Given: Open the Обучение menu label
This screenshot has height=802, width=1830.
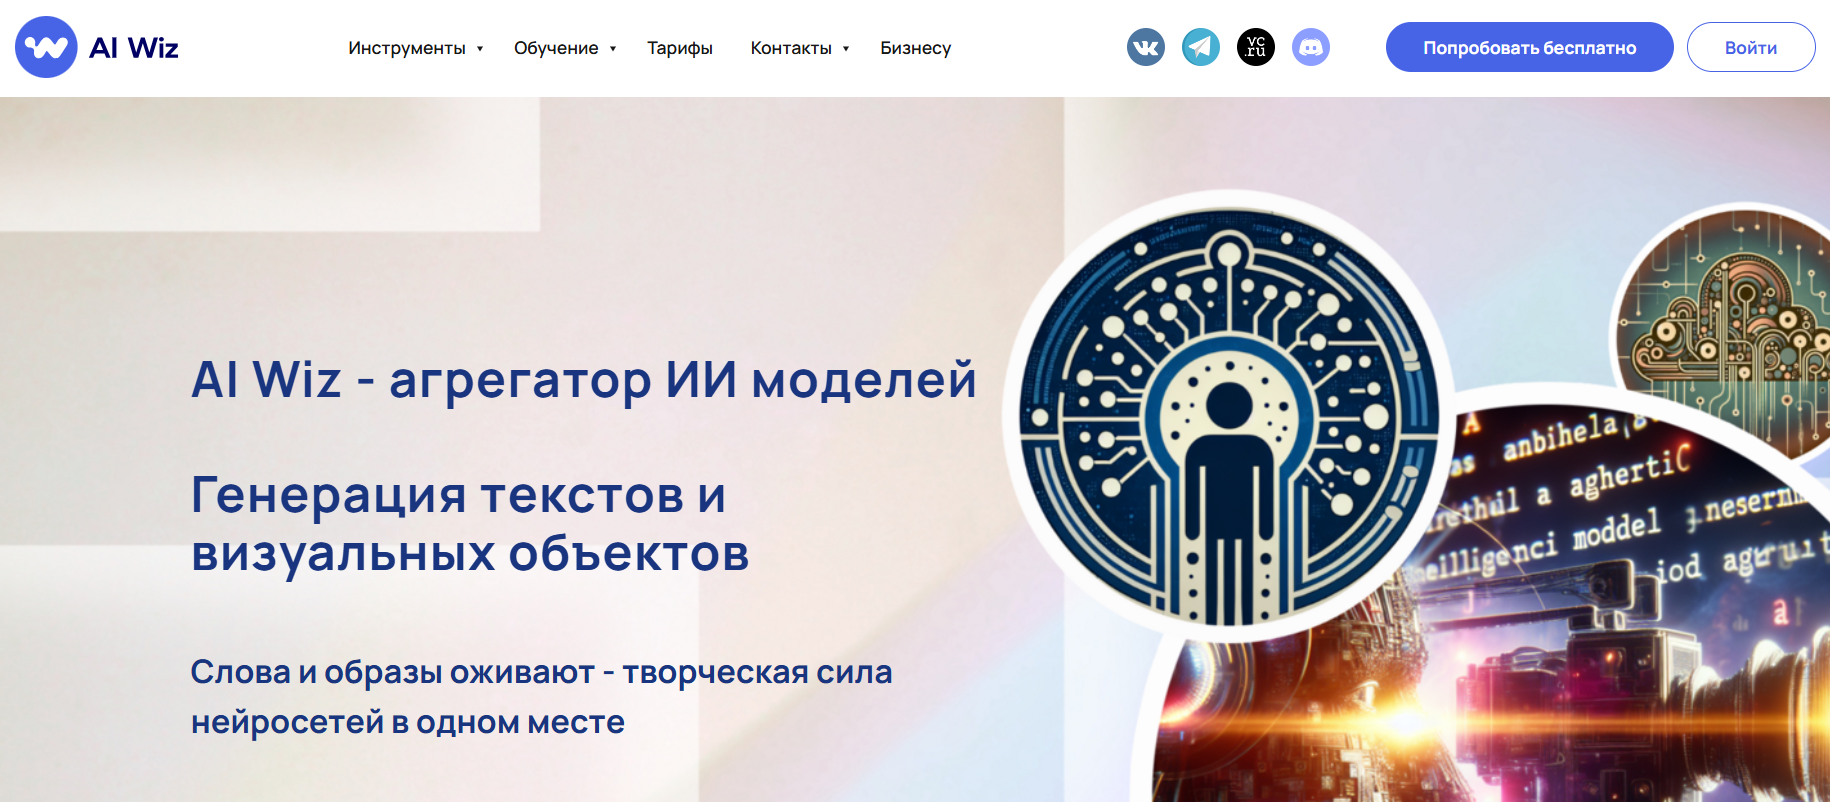Looking at the screenshot, I should click(556, 48).
